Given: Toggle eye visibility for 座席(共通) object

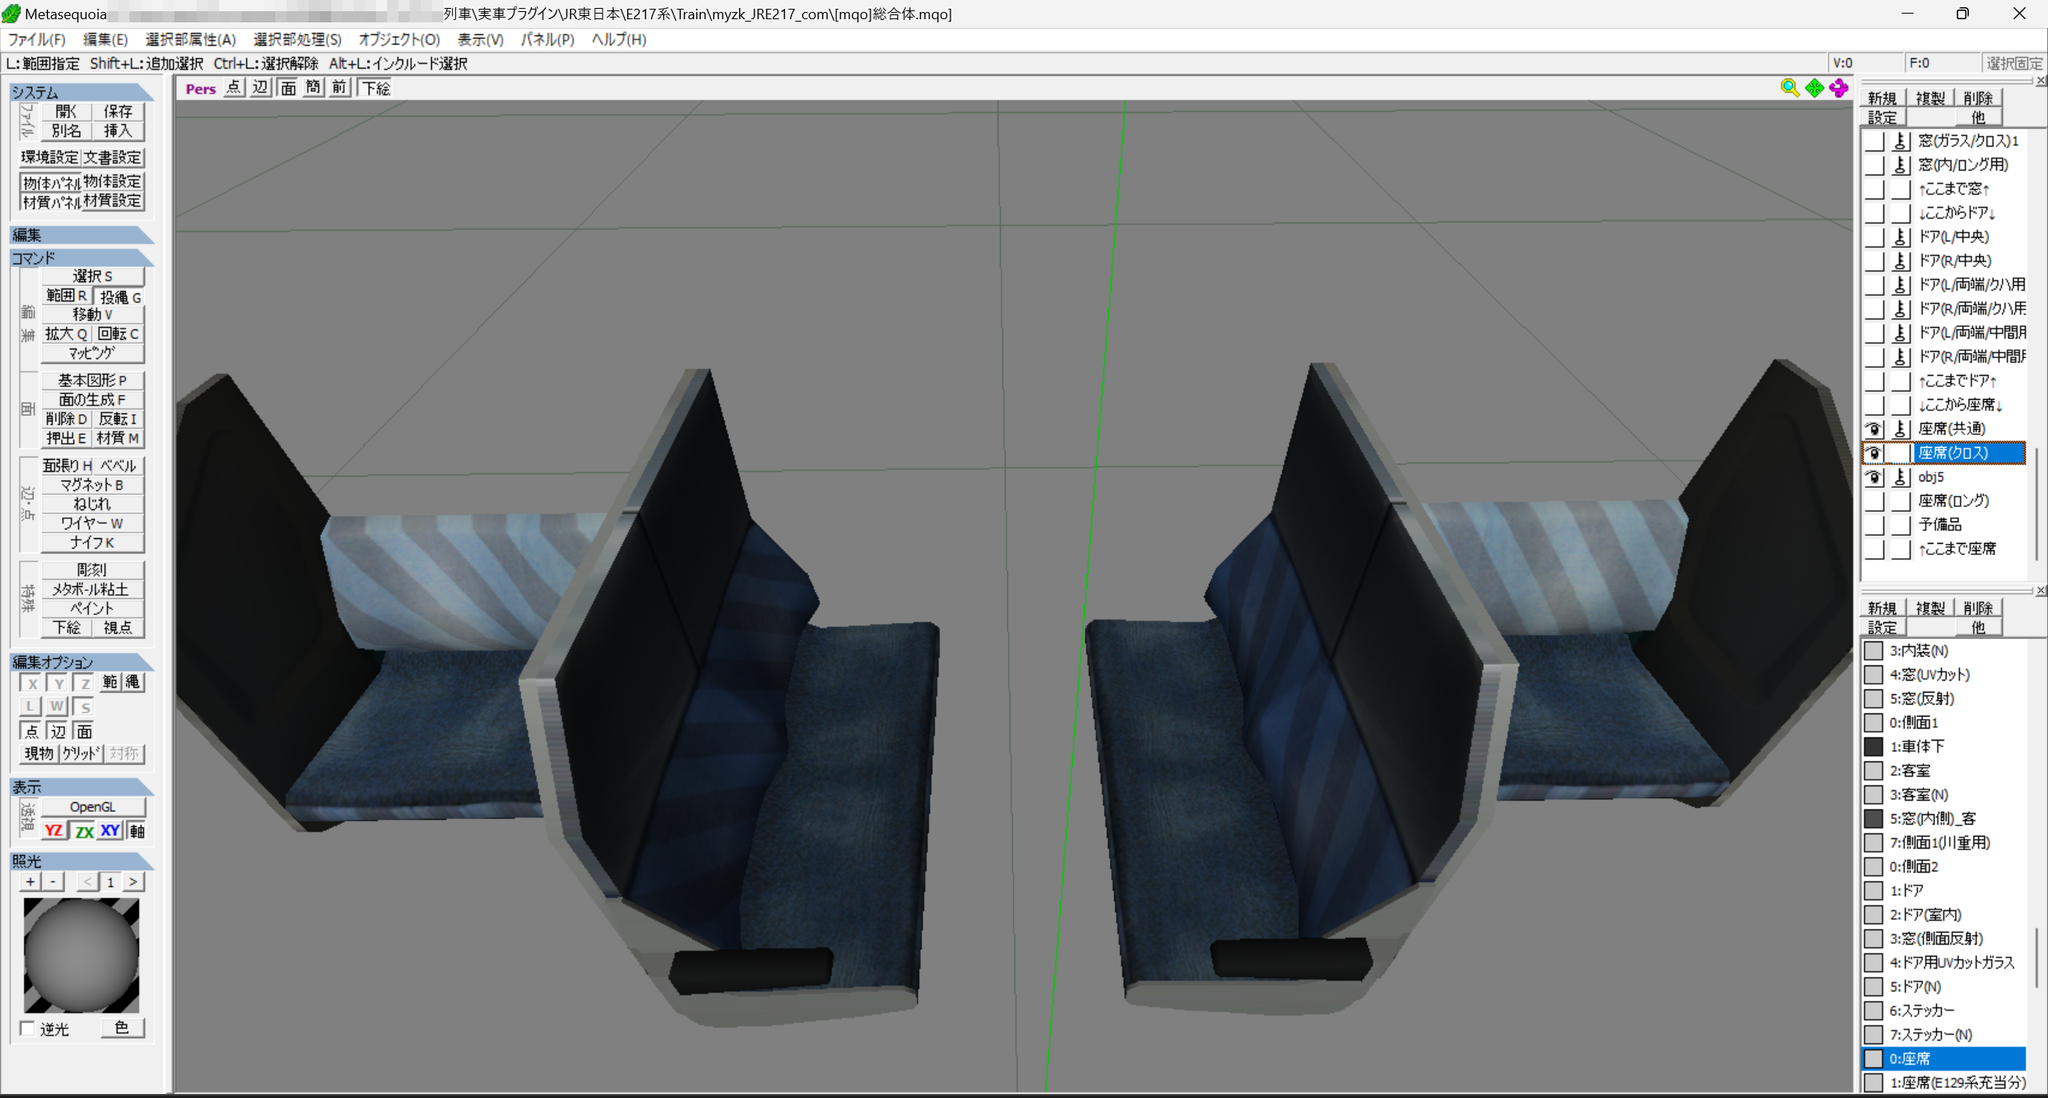Looking at the screenshot, I should pos(1874,429).
